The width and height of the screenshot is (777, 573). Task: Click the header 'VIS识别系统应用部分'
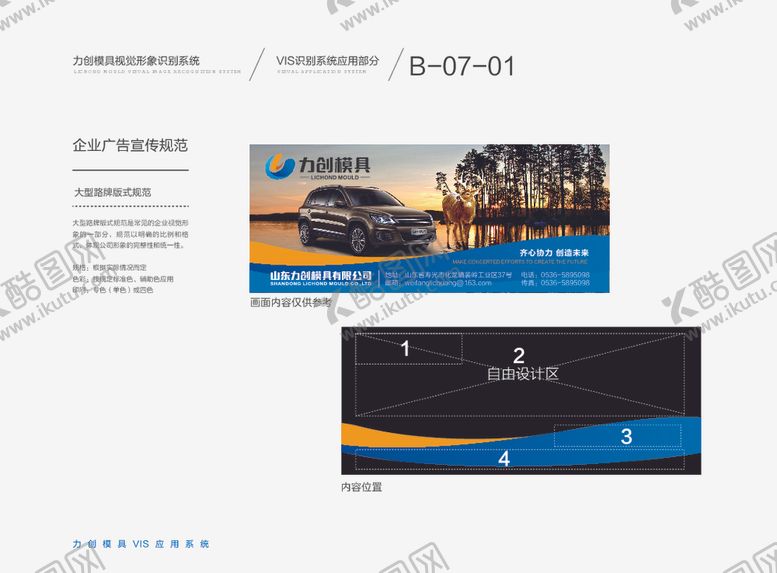(x=328, y=60)
